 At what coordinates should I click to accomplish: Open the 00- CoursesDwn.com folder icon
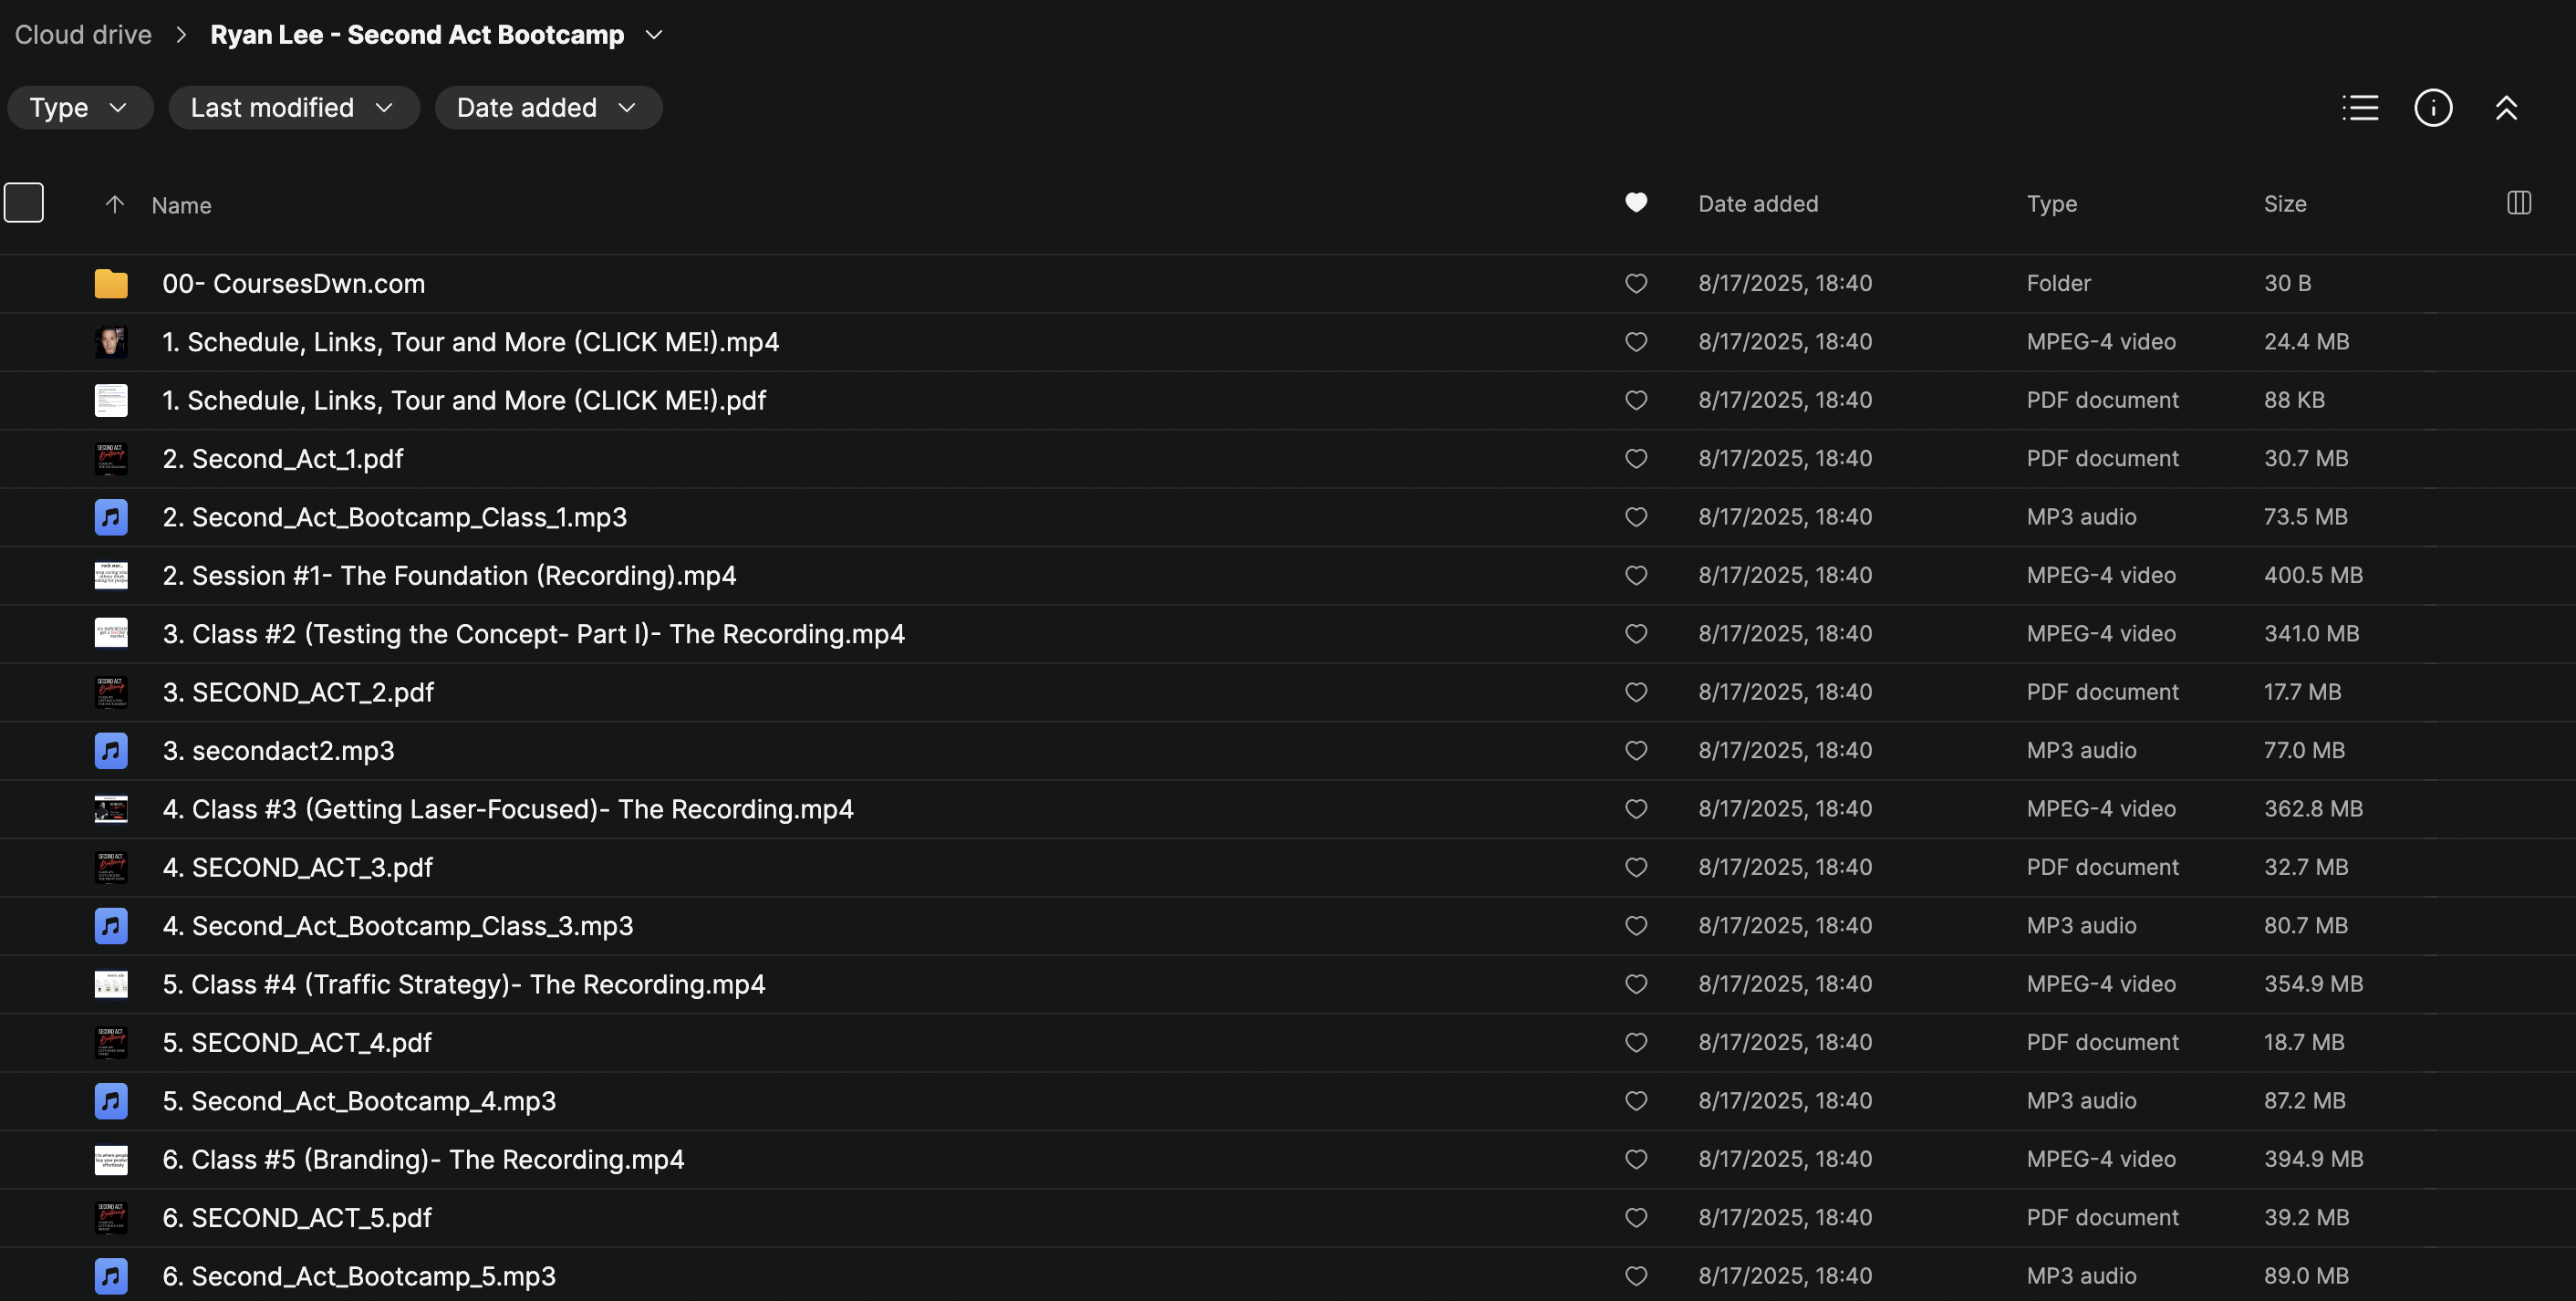[x=111, y=284]
